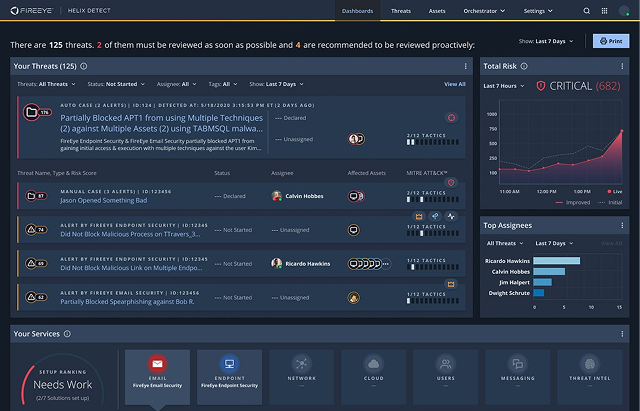Open the Settings menu
Image resolution: width=640 pixels, height=411 pixels.
(x=538, y=11)
